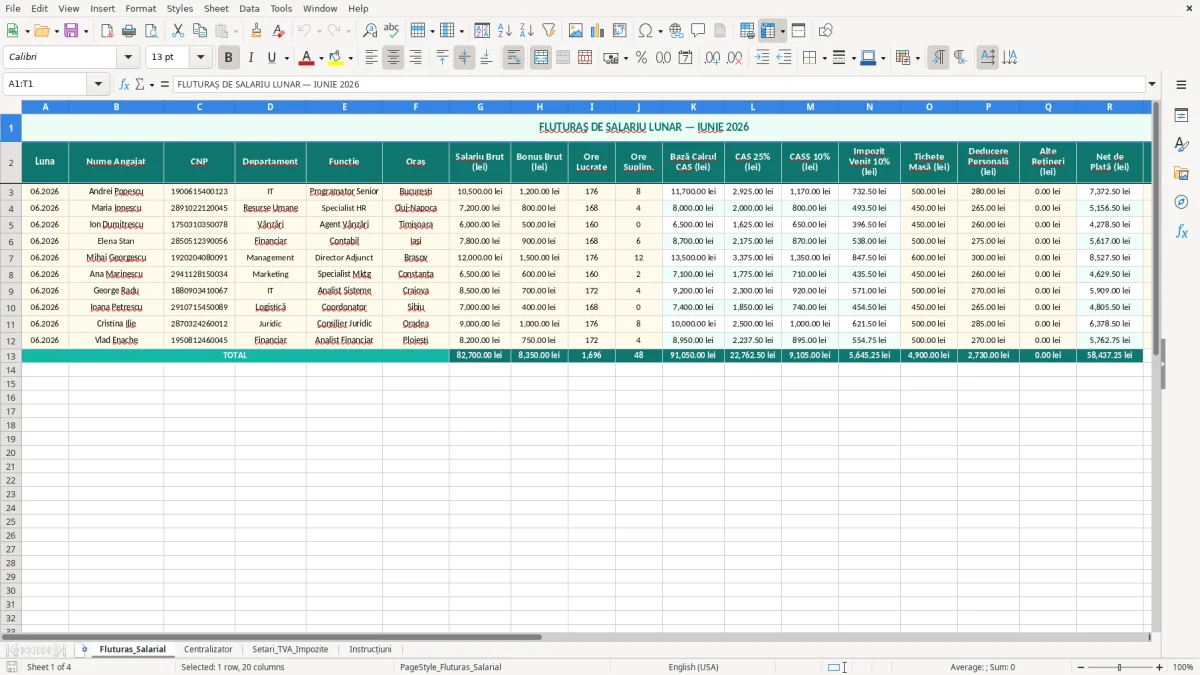Viewport: 1200px width, 675px height.
Task: Click the Split Window icon
Action: coord(798,31)
